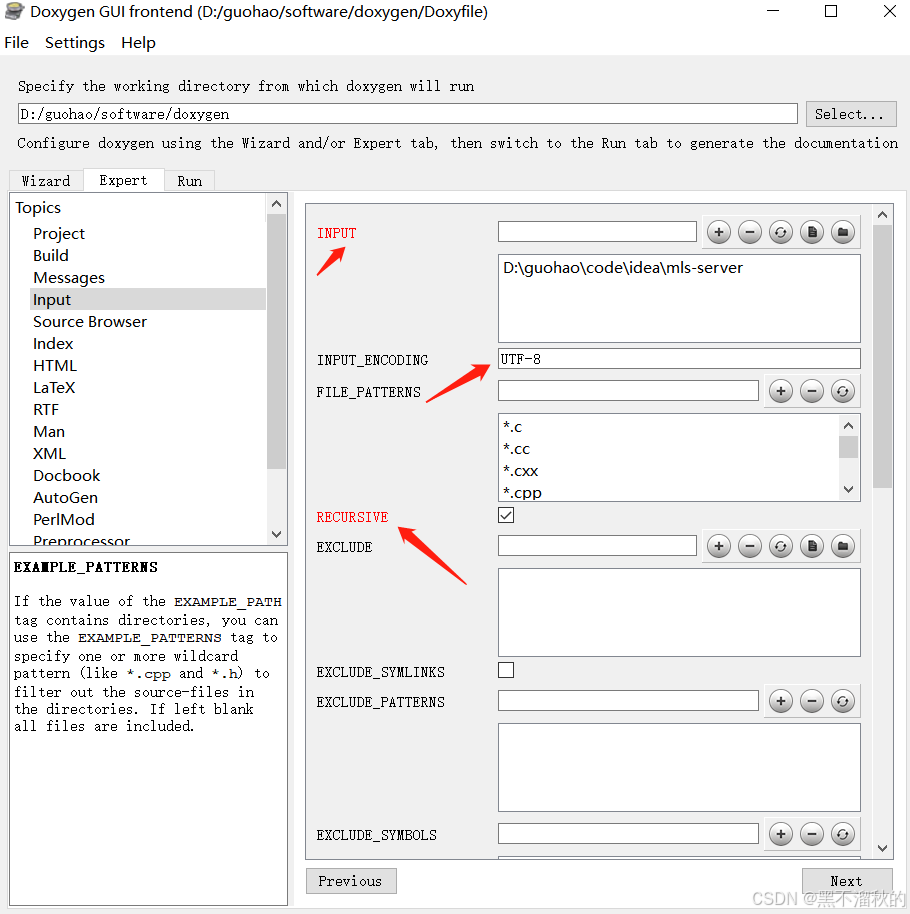Click the file patterns list scroll-up arrow

point(849,426)
